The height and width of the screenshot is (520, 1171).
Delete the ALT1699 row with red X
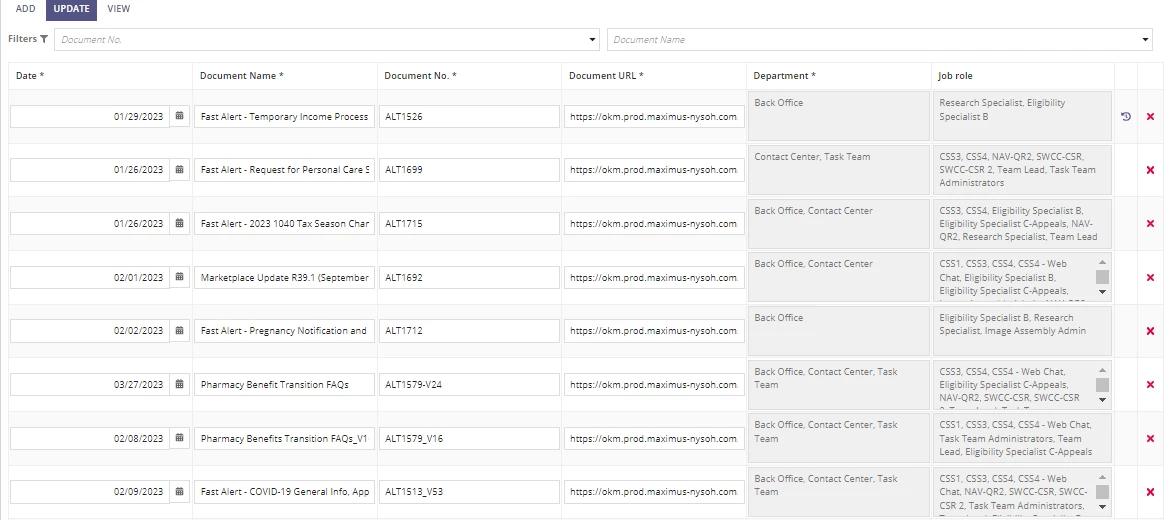click(x=1150, y=170)
